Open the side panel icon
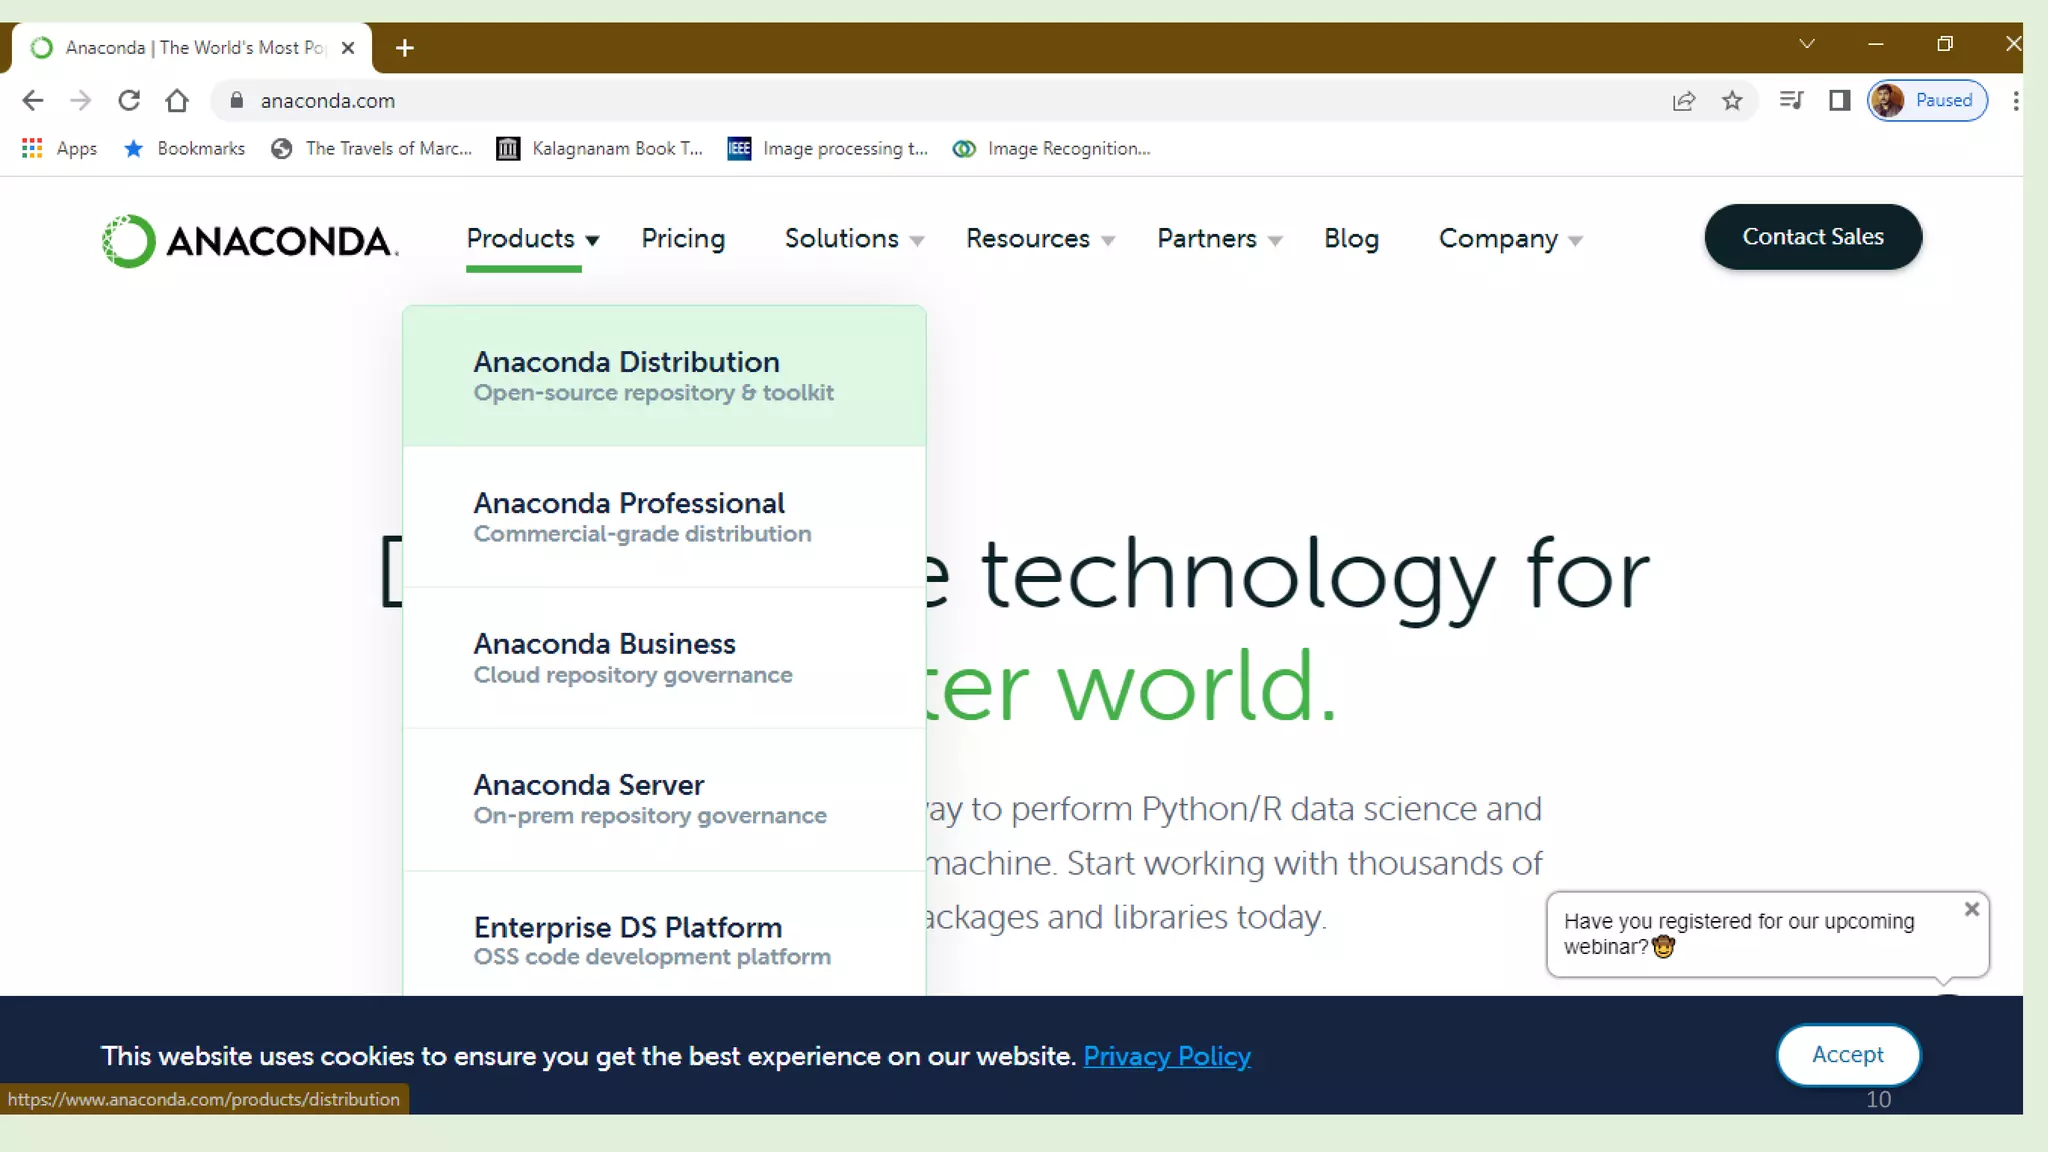Screen dimensions: 2048x1152 1839,100
